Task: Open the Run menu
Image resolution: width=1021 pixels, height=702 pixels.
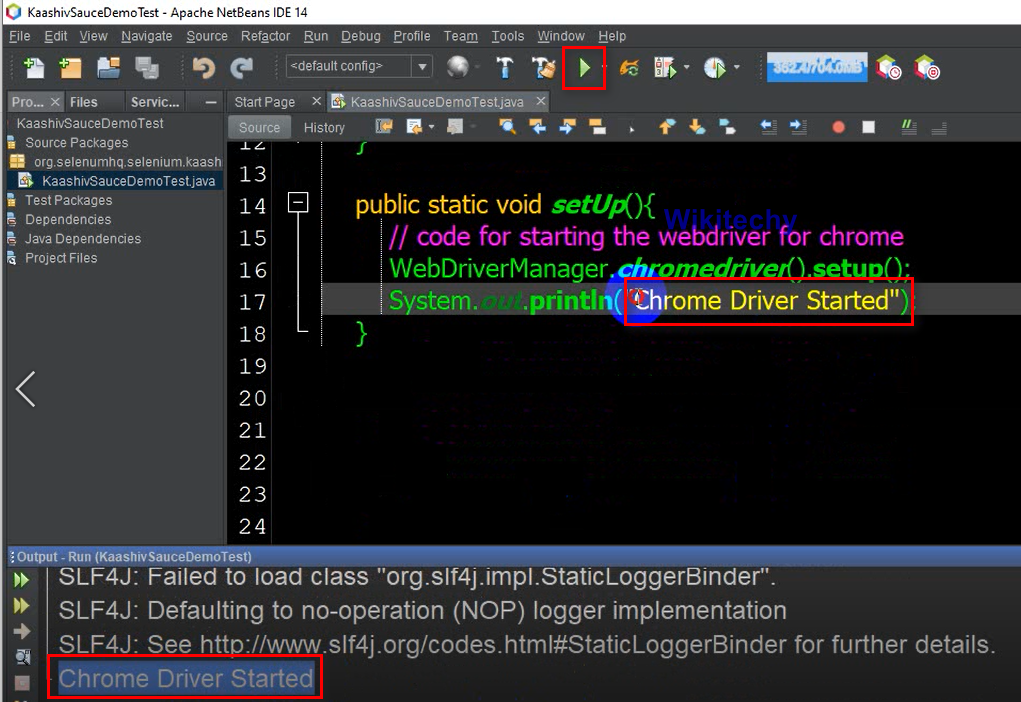Action: tap(316, 36)
